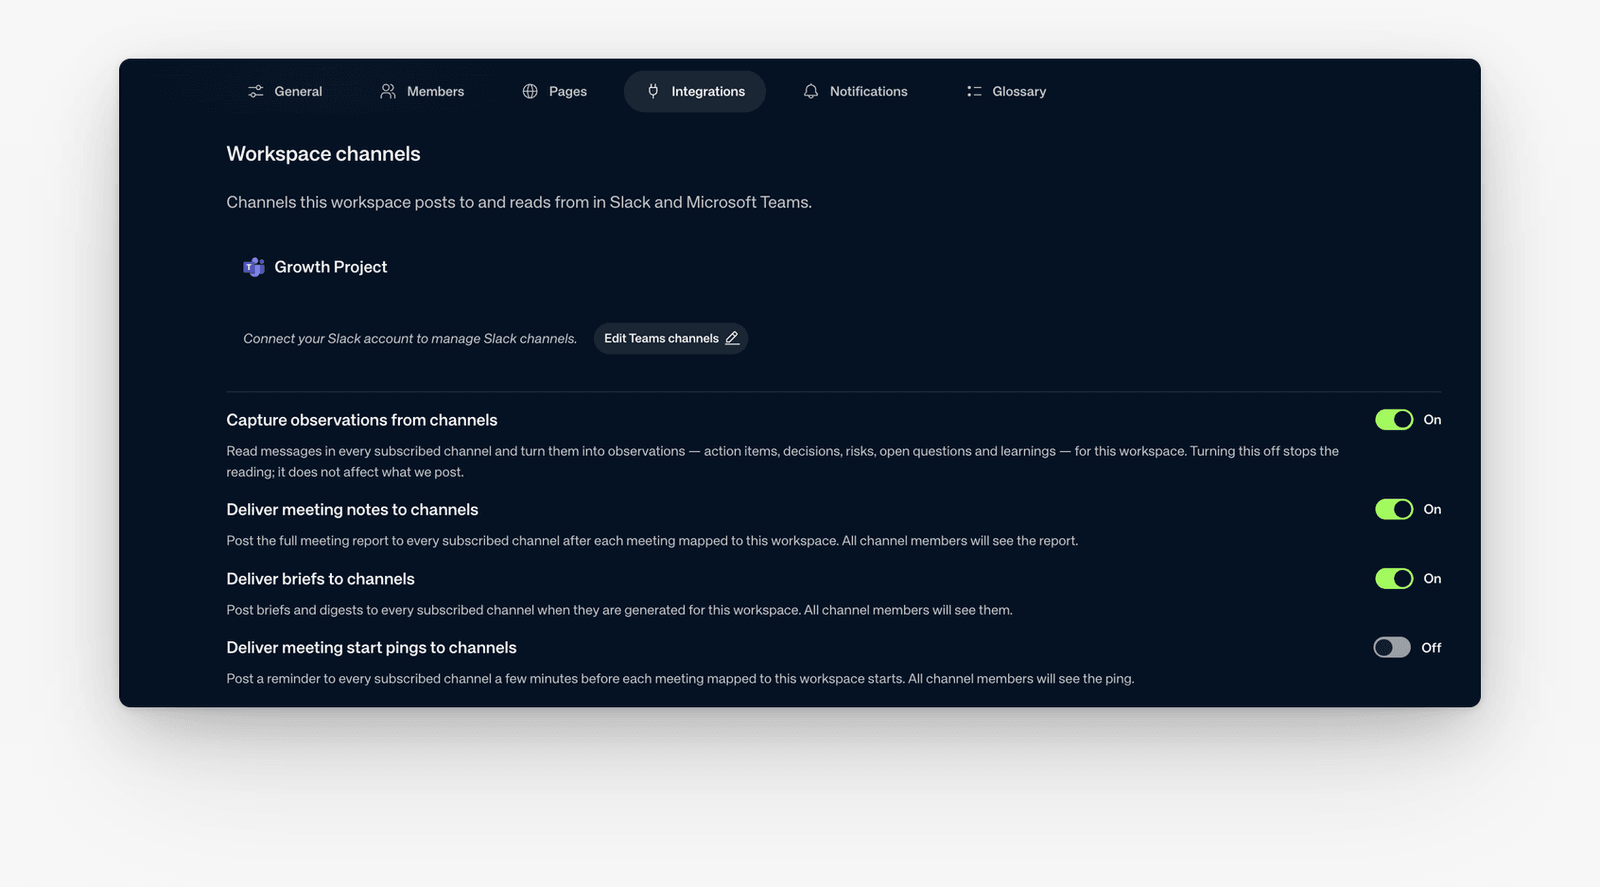The height and width of the screenshot is (887, 1600).
Task: Switch to the Members tab label
Action: 435,91
